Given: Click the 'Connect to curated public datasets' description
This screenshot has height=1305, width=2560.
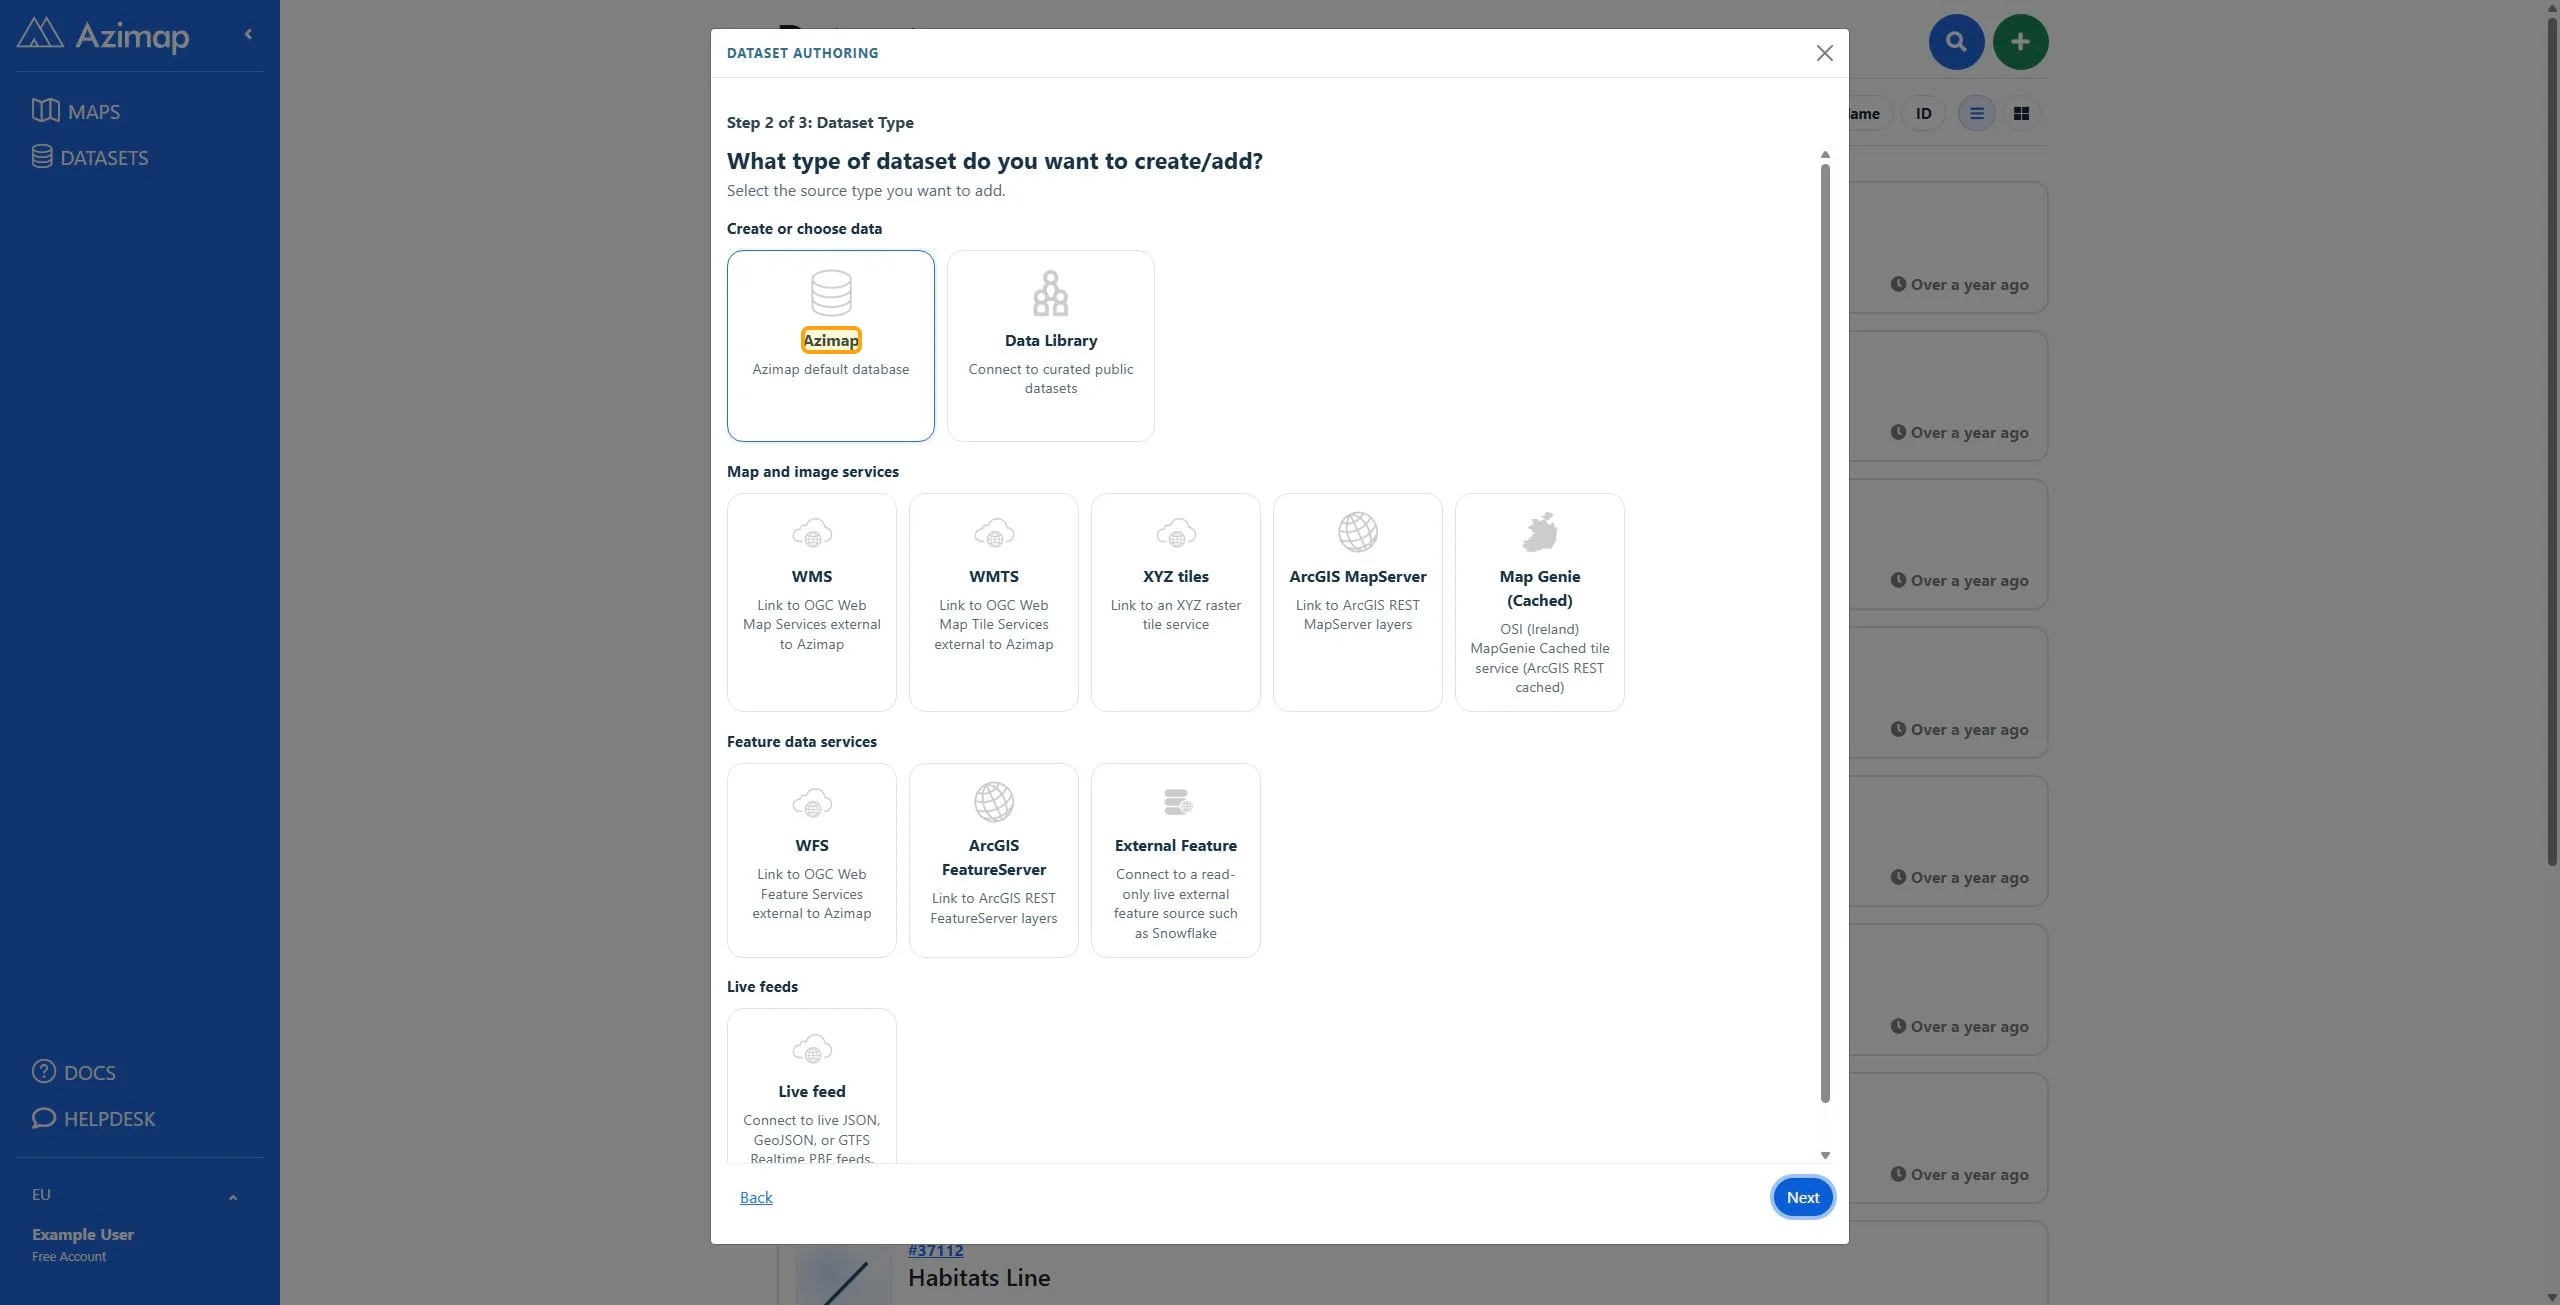Looking at the screenshot, I should click(1051, 379).
